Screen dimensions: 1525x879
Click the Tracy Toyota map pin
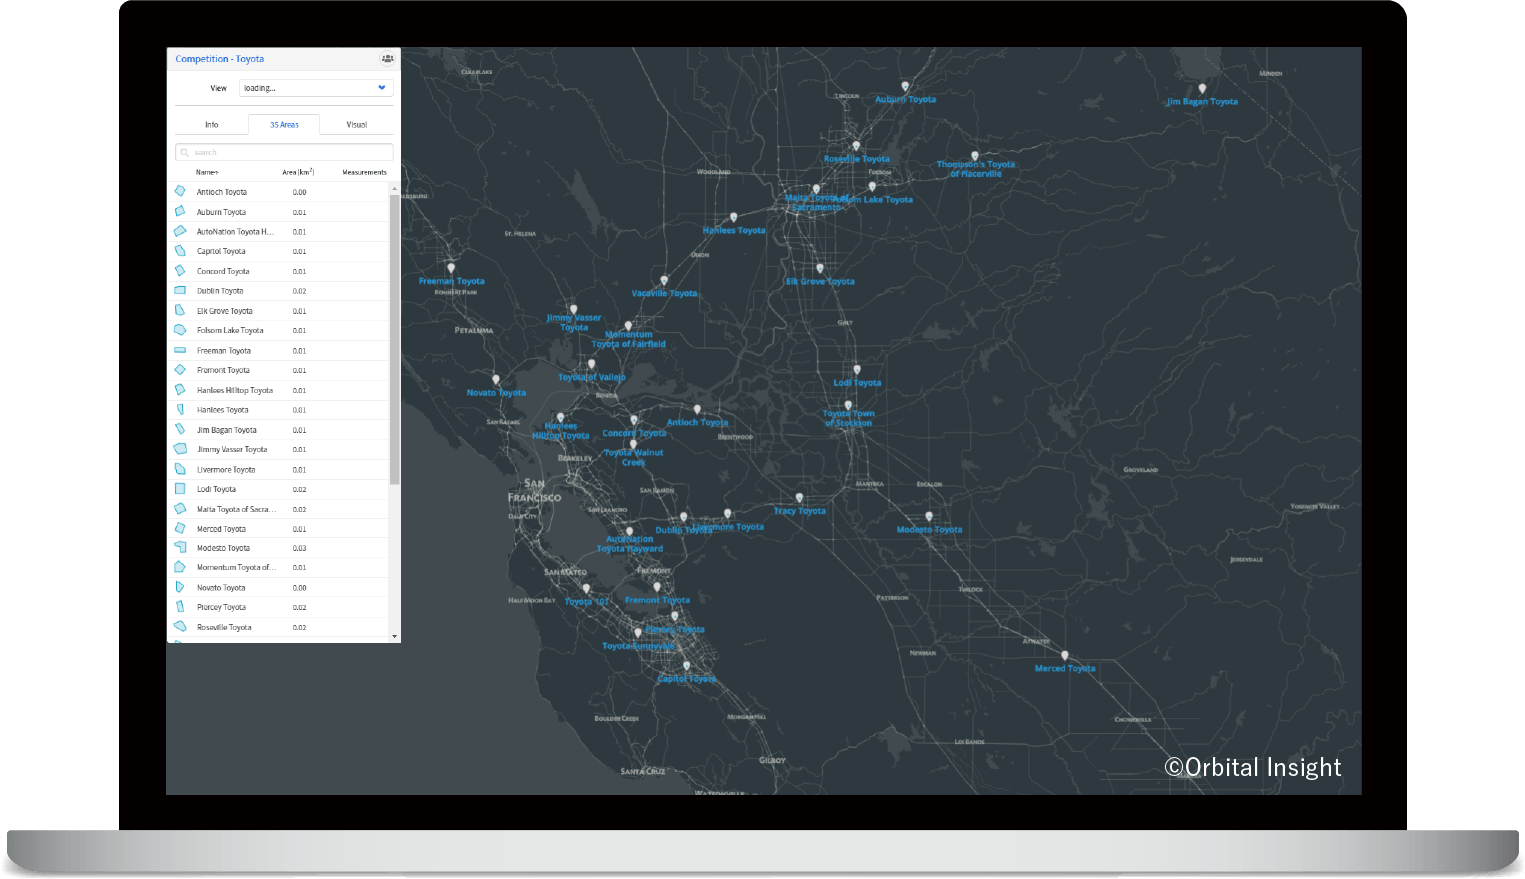click(799, 498)
